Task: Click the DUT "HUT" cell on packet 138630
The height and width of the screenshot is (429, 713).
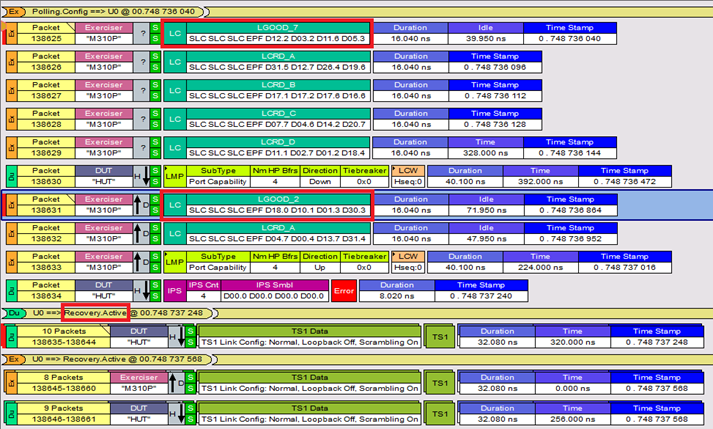Action: [104, 177]
